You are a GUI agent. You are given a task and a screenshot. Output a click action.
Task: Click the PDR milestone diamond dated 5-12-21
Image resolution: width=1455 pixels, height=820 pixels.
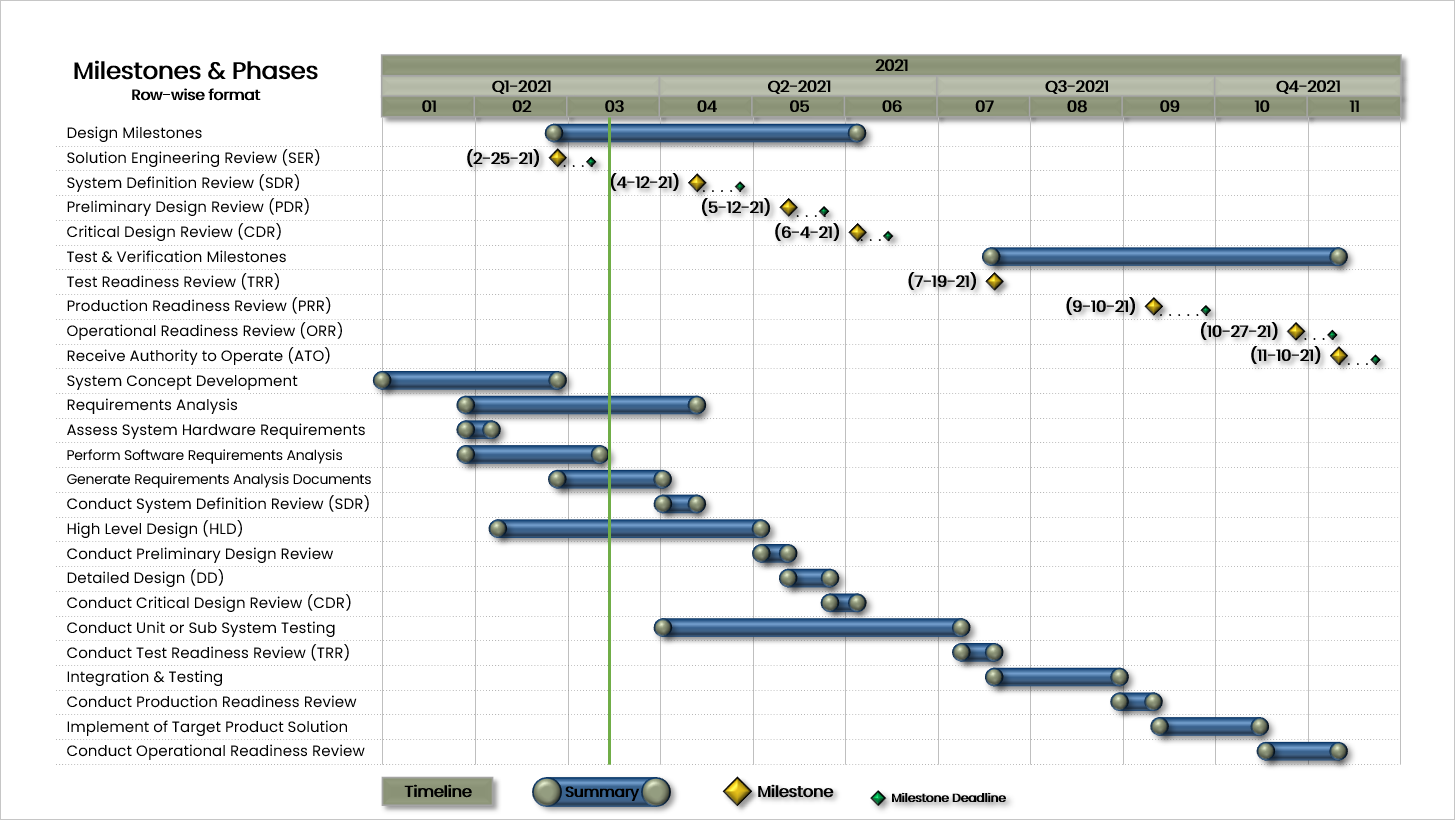pos(789,208)
